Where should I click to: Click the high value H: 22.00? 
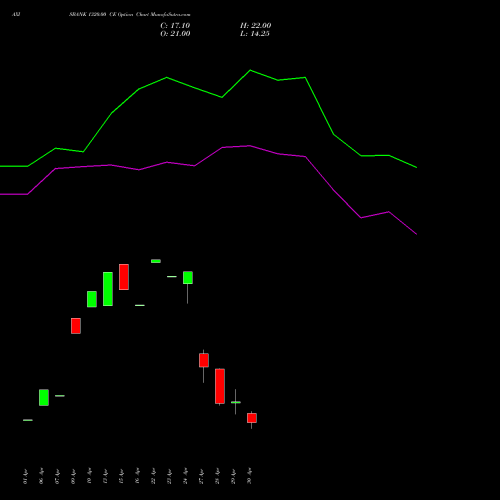[x=255, y=26]
